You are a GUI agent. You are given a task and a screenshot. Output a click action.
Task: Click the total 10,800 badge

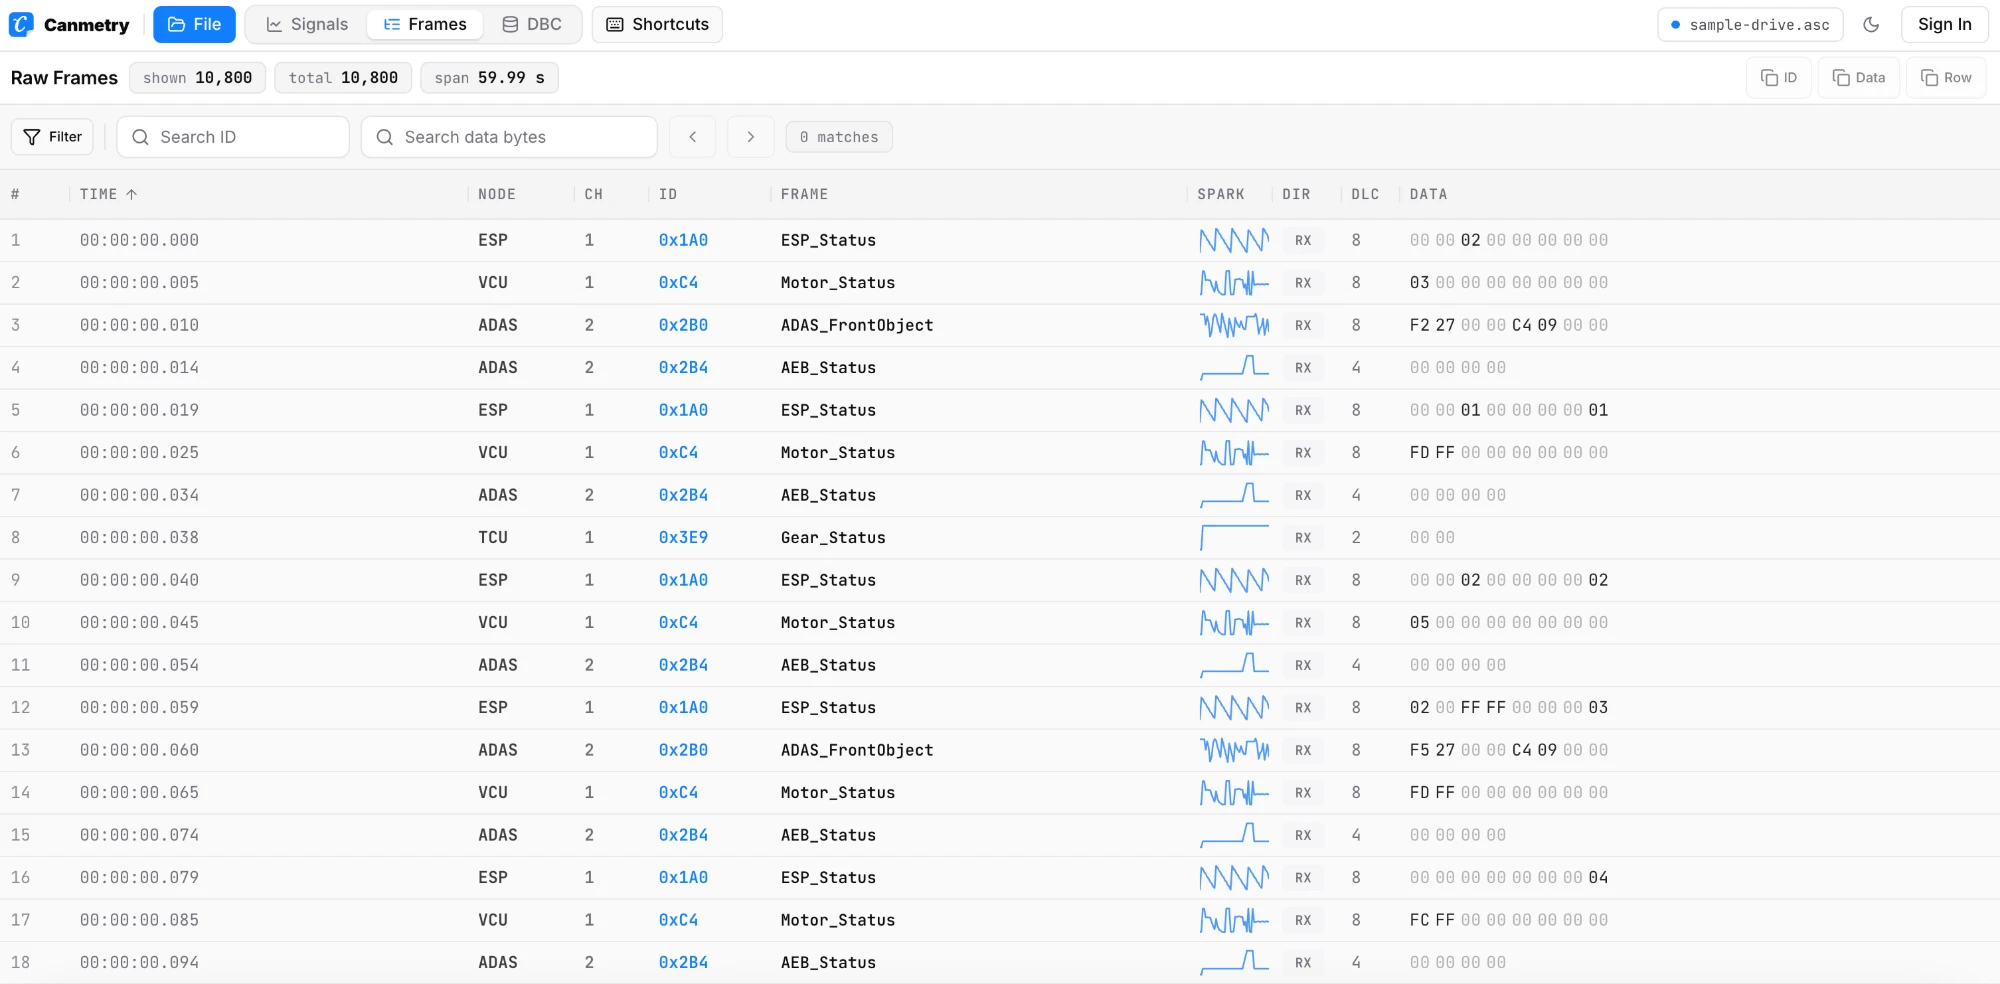tap(343, 78)
